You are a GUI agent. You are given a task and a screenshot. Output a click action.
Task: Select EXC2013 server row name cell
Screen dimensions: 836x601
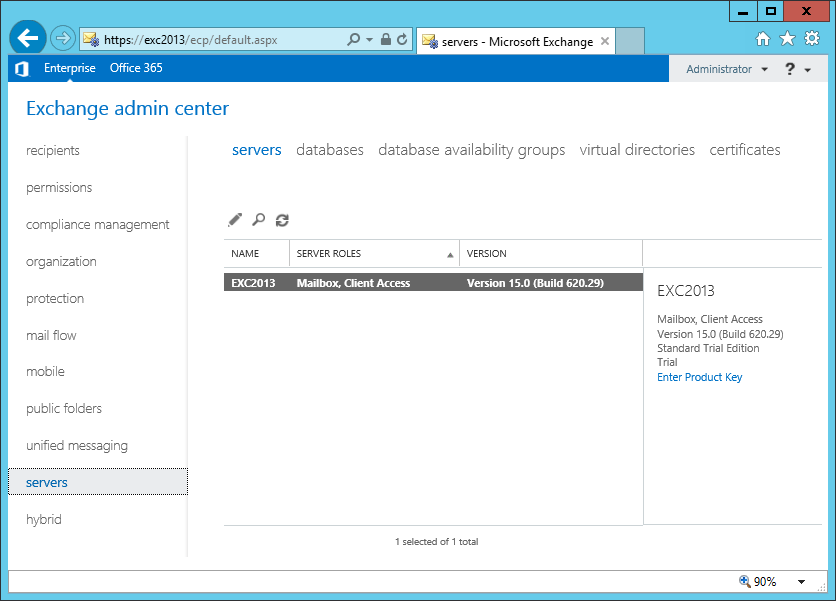(x=253, y=283)
